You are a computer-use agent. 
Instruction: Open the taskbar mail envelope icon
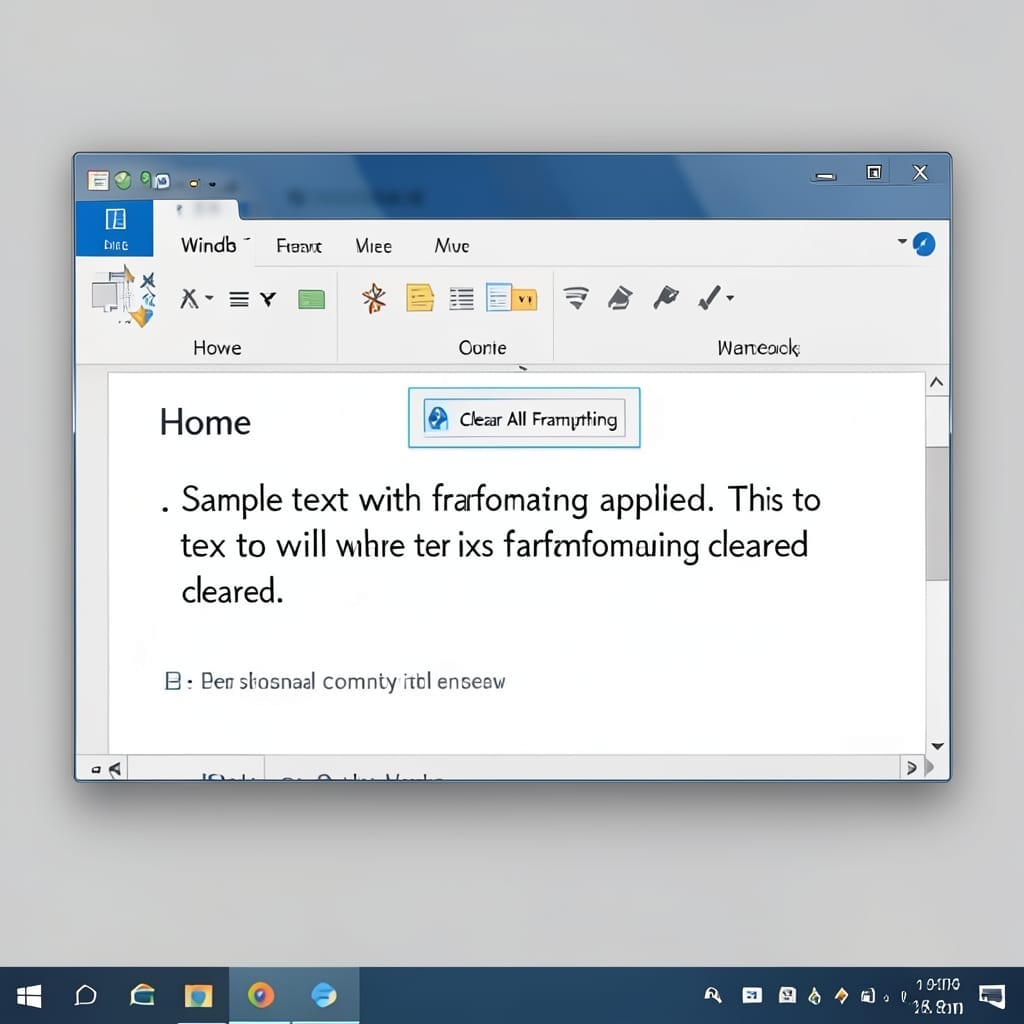(x=142, y=996)
